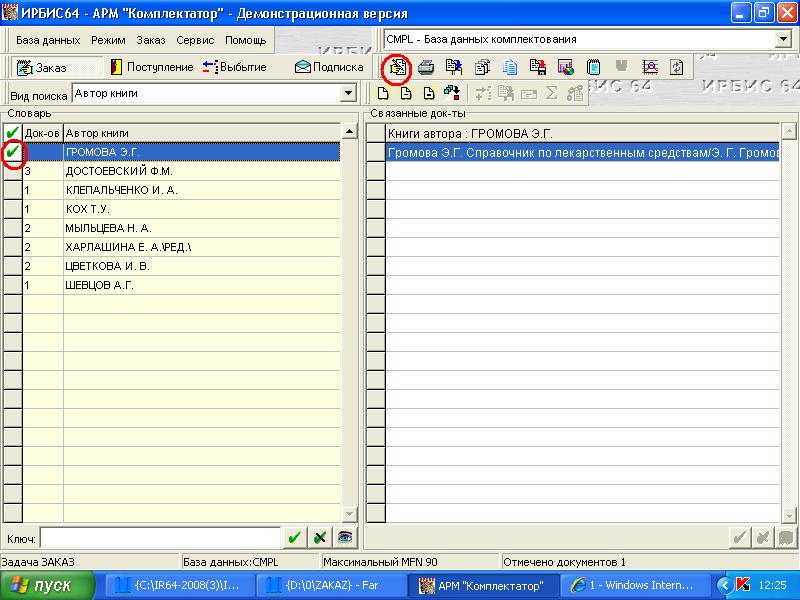The height and width of the screenshot is (600, 800).
Task: Click the colorful chart toolbar icon
Action: pos(566,67)
